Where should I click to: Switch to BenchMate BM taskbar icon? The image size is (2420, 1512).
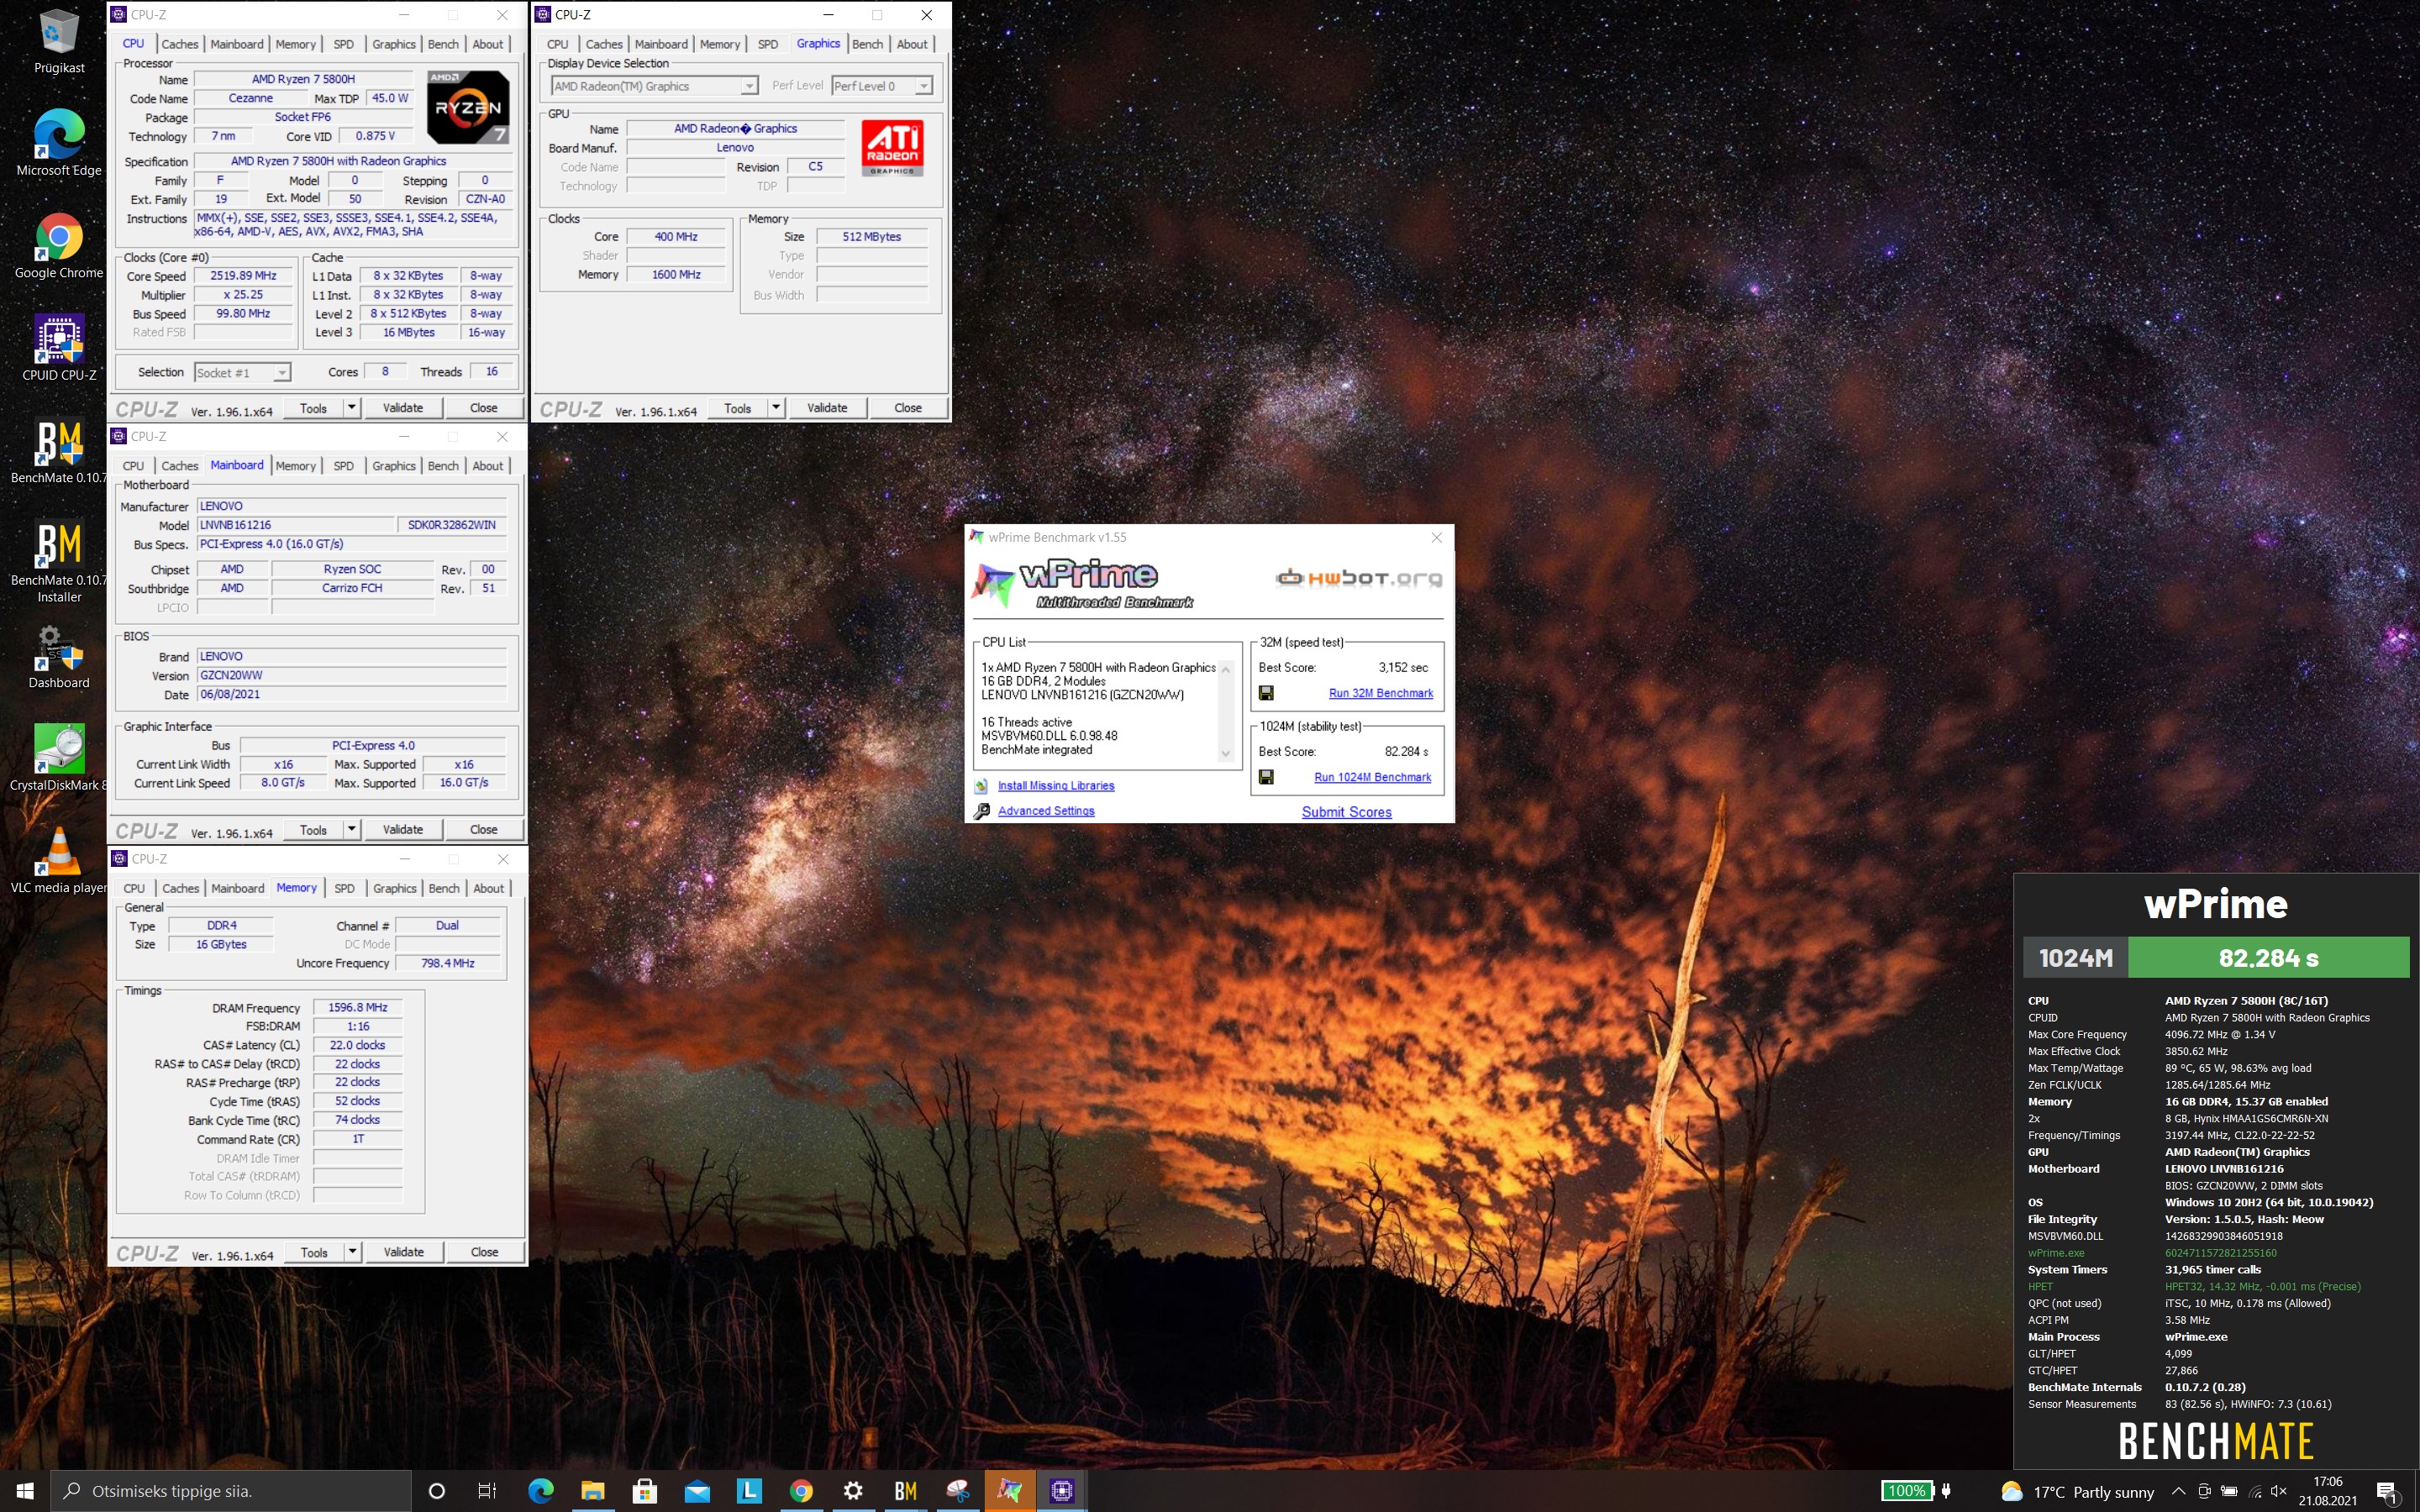tap(905, 1491)
